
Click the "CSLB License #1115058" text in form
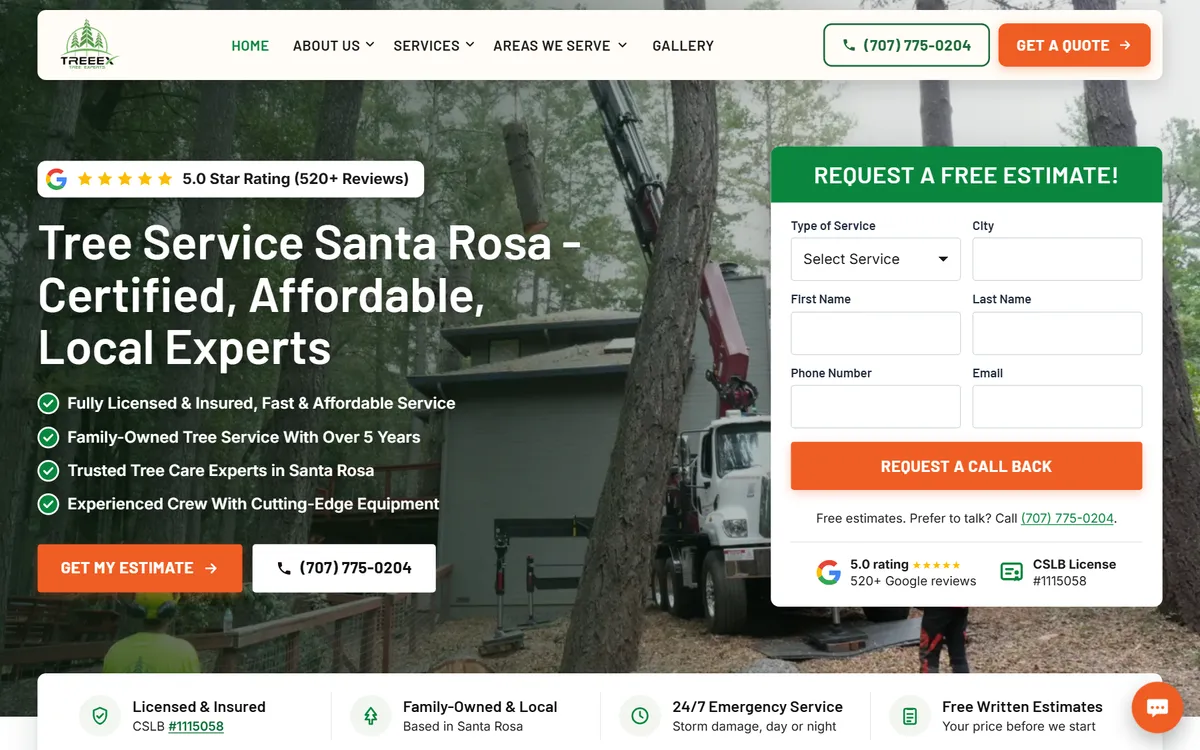pos(1074,572)
